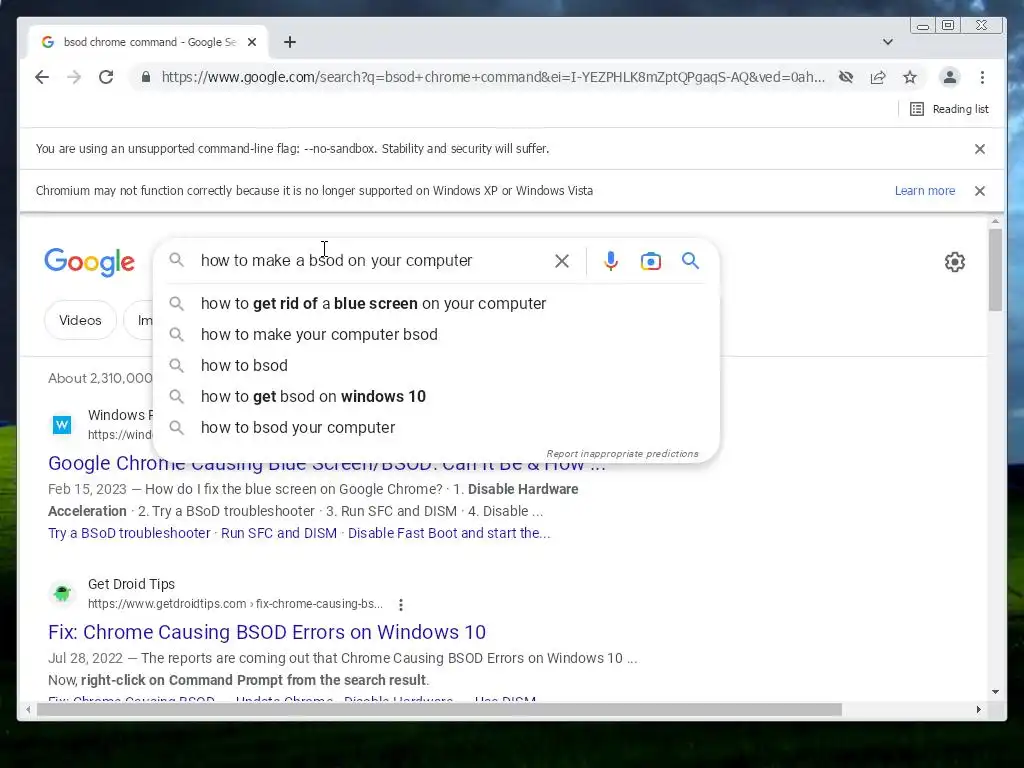This screenshot has height=768, width=1024.
Task: Click the Windows Report site favicon
Action: coord(62,425)
